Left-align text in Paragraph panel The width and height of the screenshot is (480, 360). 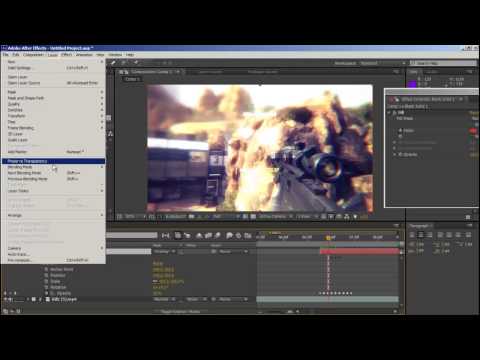(x=412, y=235)
